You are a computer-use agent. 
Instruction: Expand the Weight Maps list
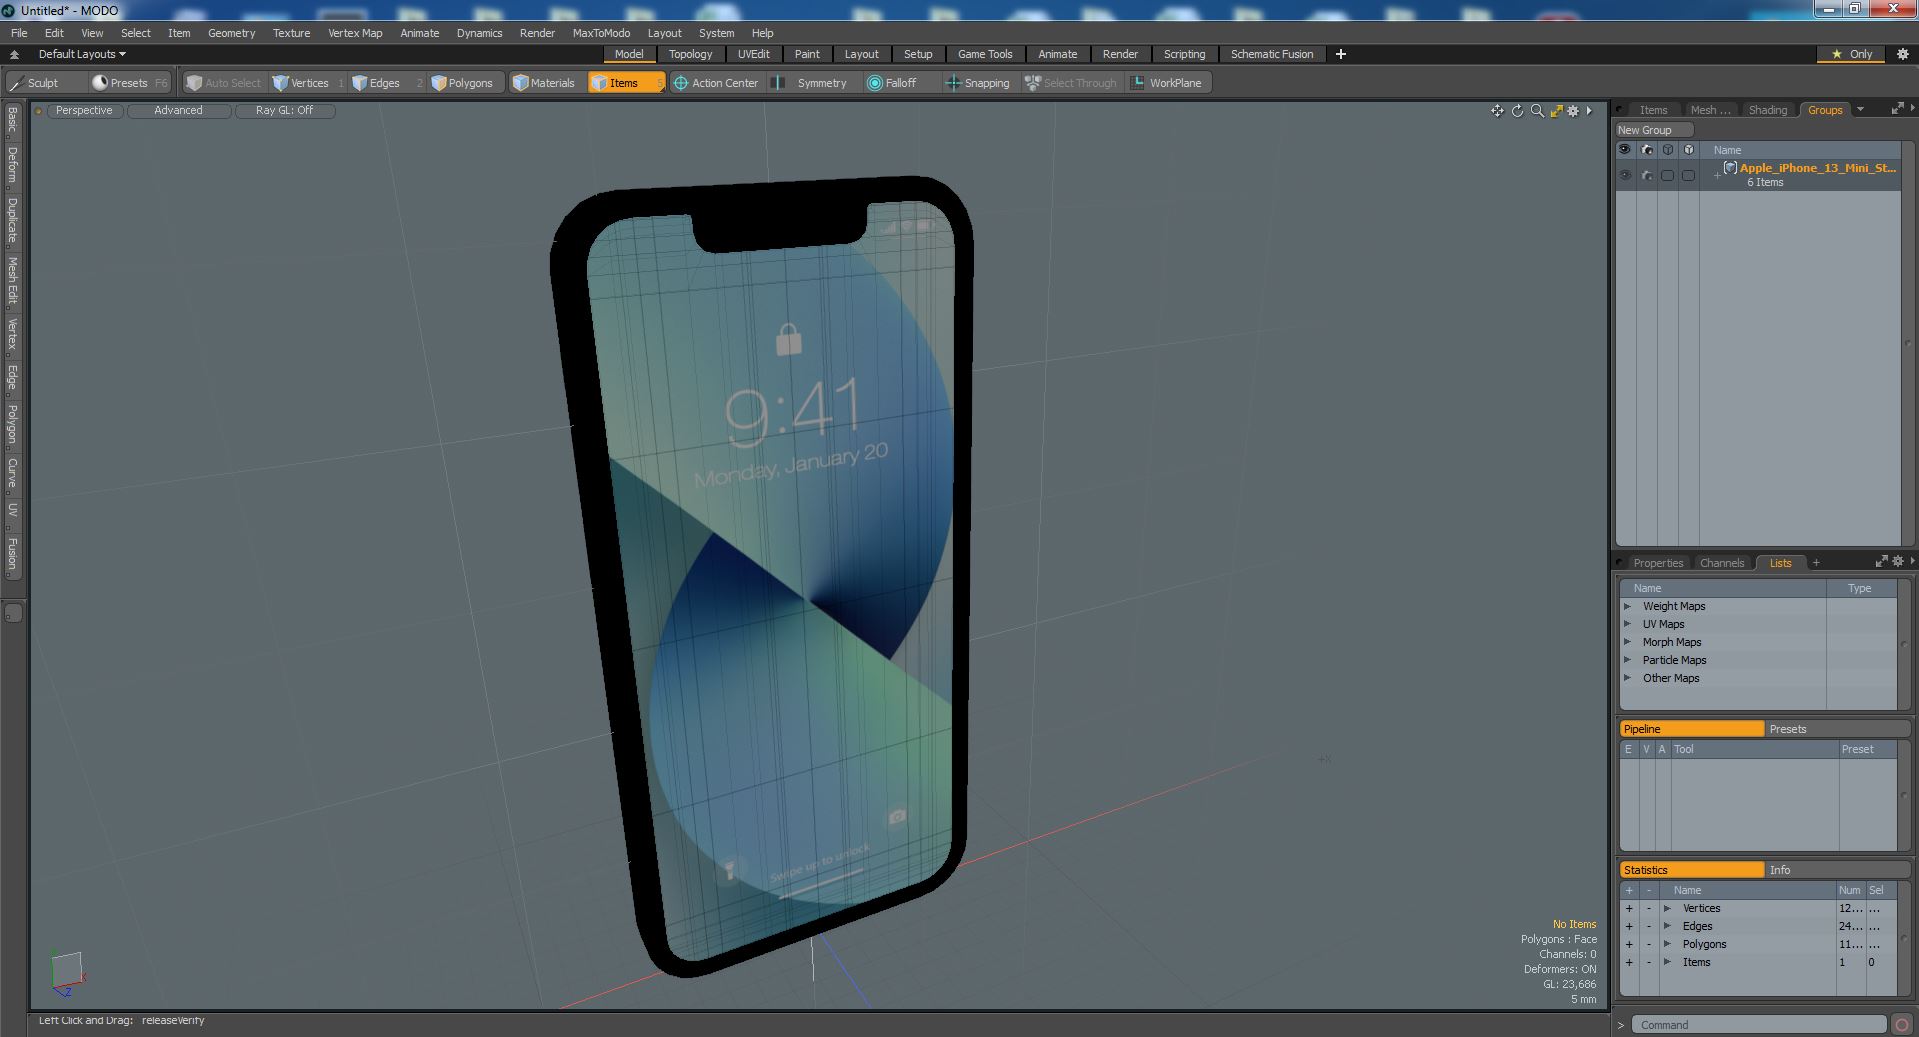point(1627,606)
